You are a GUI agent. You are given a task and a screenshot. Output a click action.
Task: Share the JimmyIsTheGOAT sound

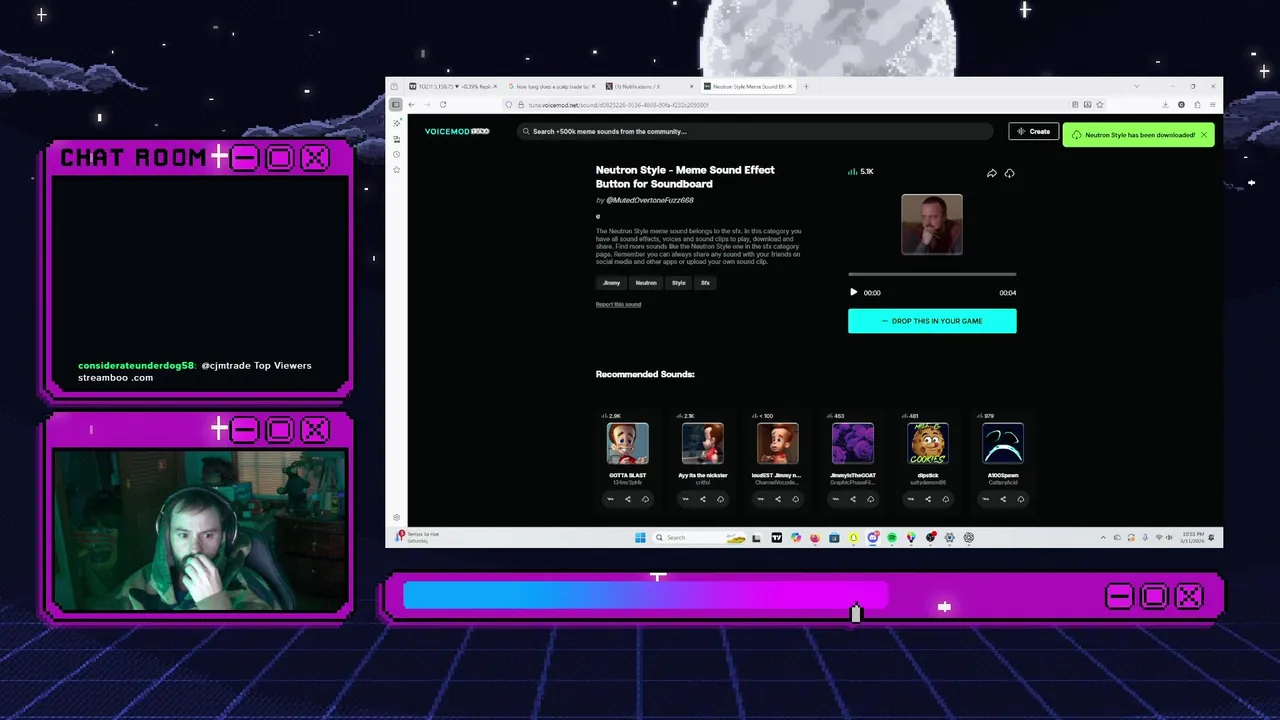(853, 499)
